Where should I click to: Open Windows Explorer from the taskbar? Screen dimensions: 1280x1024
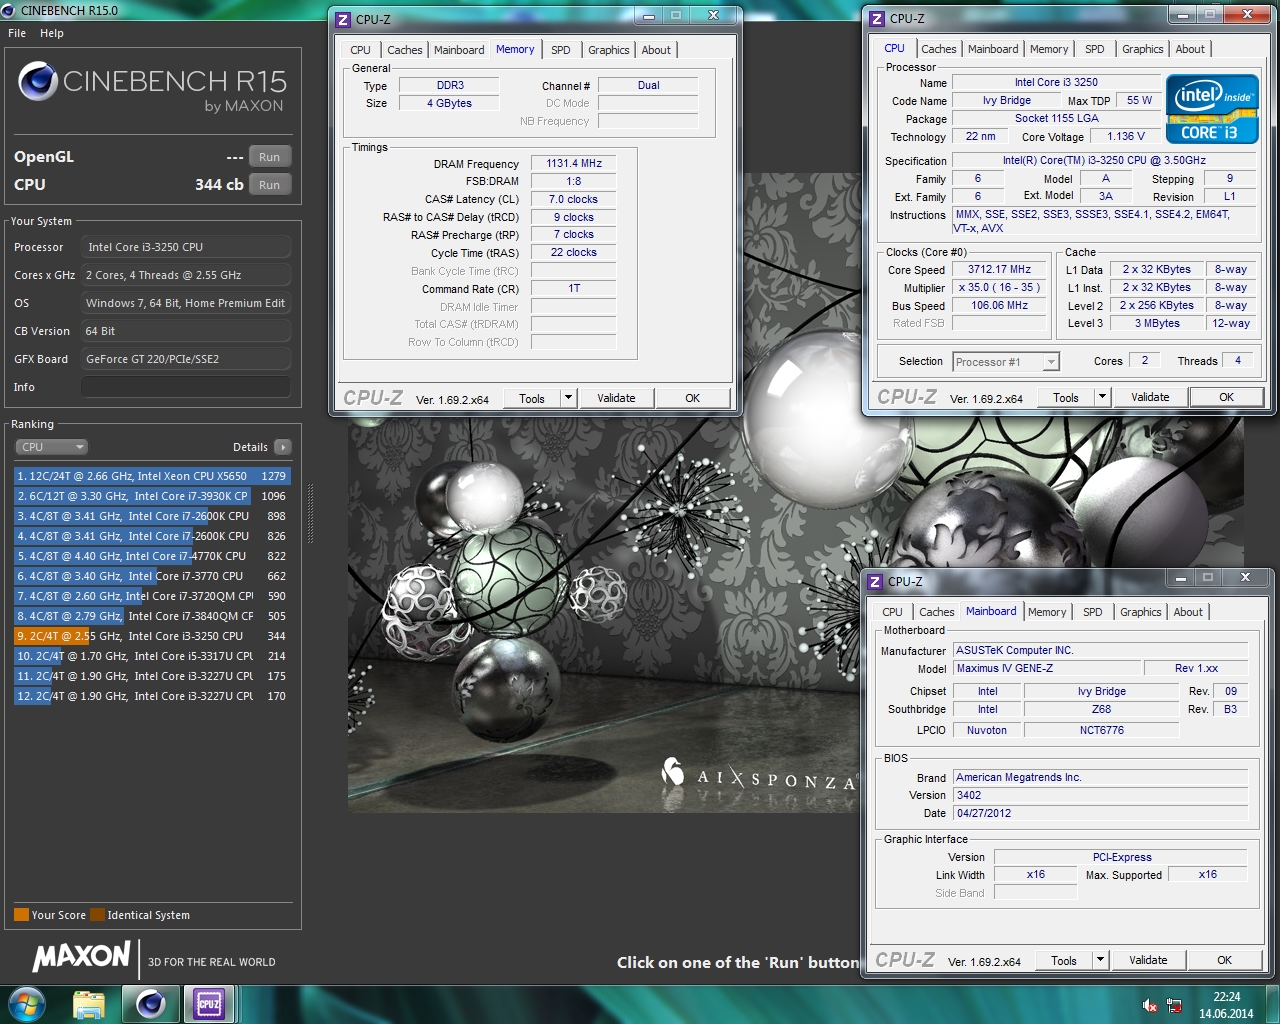[89, 1004]
